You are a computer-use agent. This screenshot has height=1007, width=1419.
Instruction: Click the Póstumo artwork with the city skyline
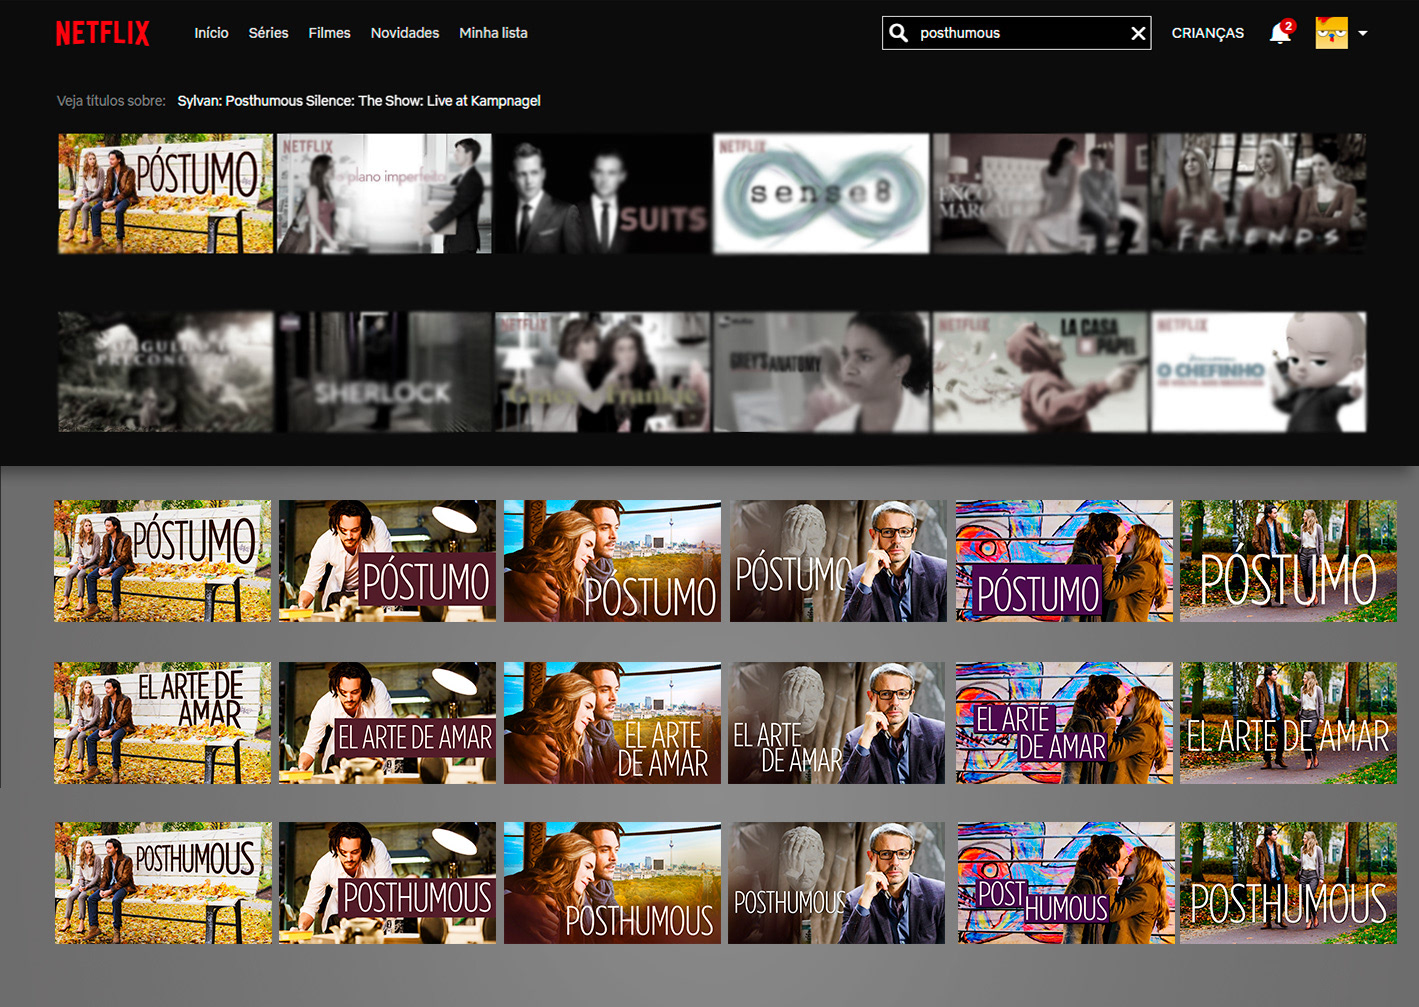click(x=612, y=561)
